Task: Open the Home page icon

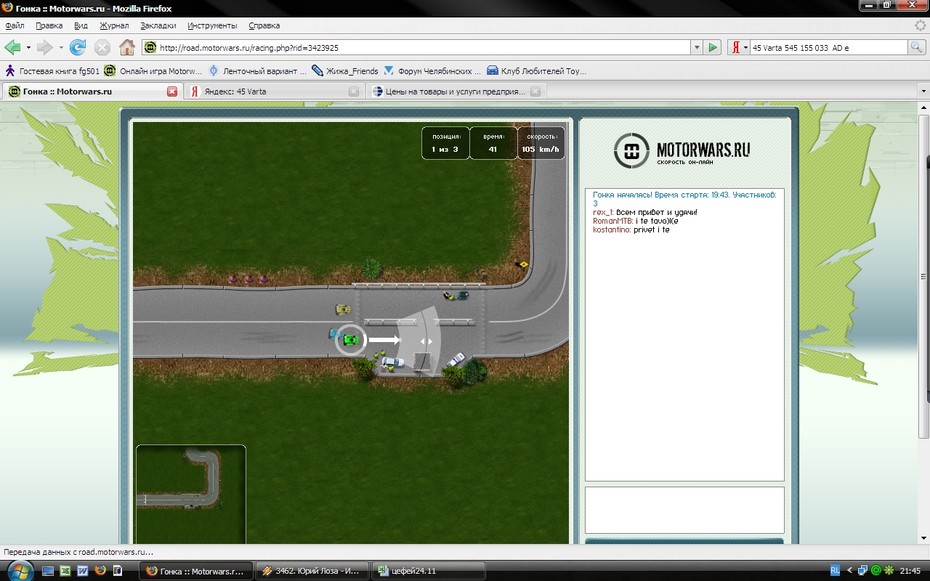Action: pos(127,47)
